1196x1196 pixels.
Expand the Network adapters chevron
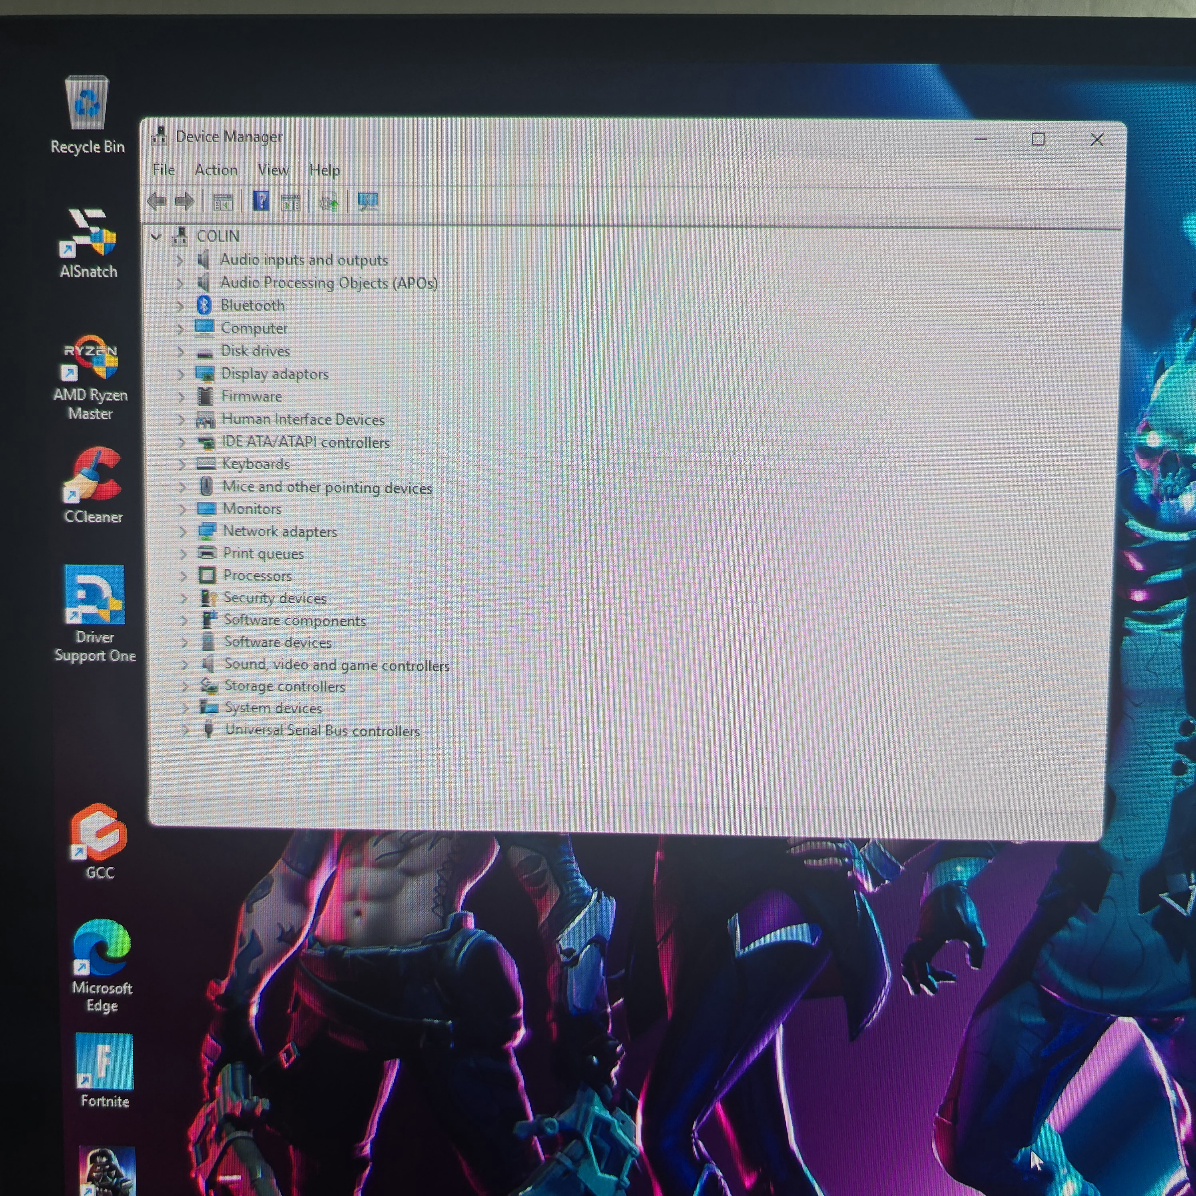click(x=182, y=532)
